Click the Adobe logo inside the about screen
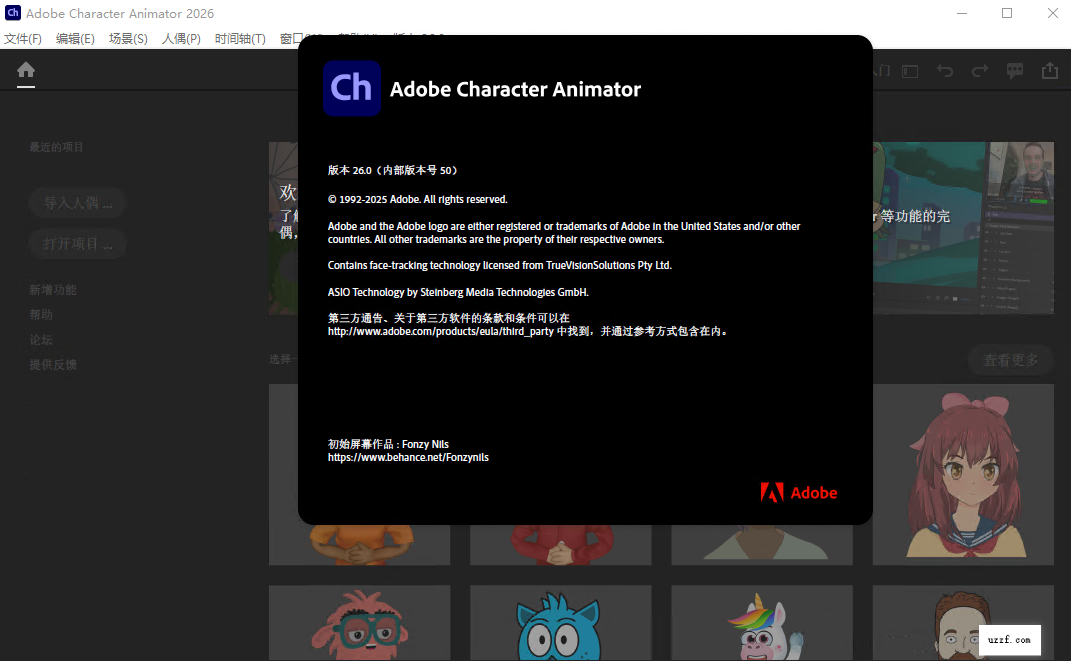This screenshot has width=1071, height=661. tap(798, 492)
